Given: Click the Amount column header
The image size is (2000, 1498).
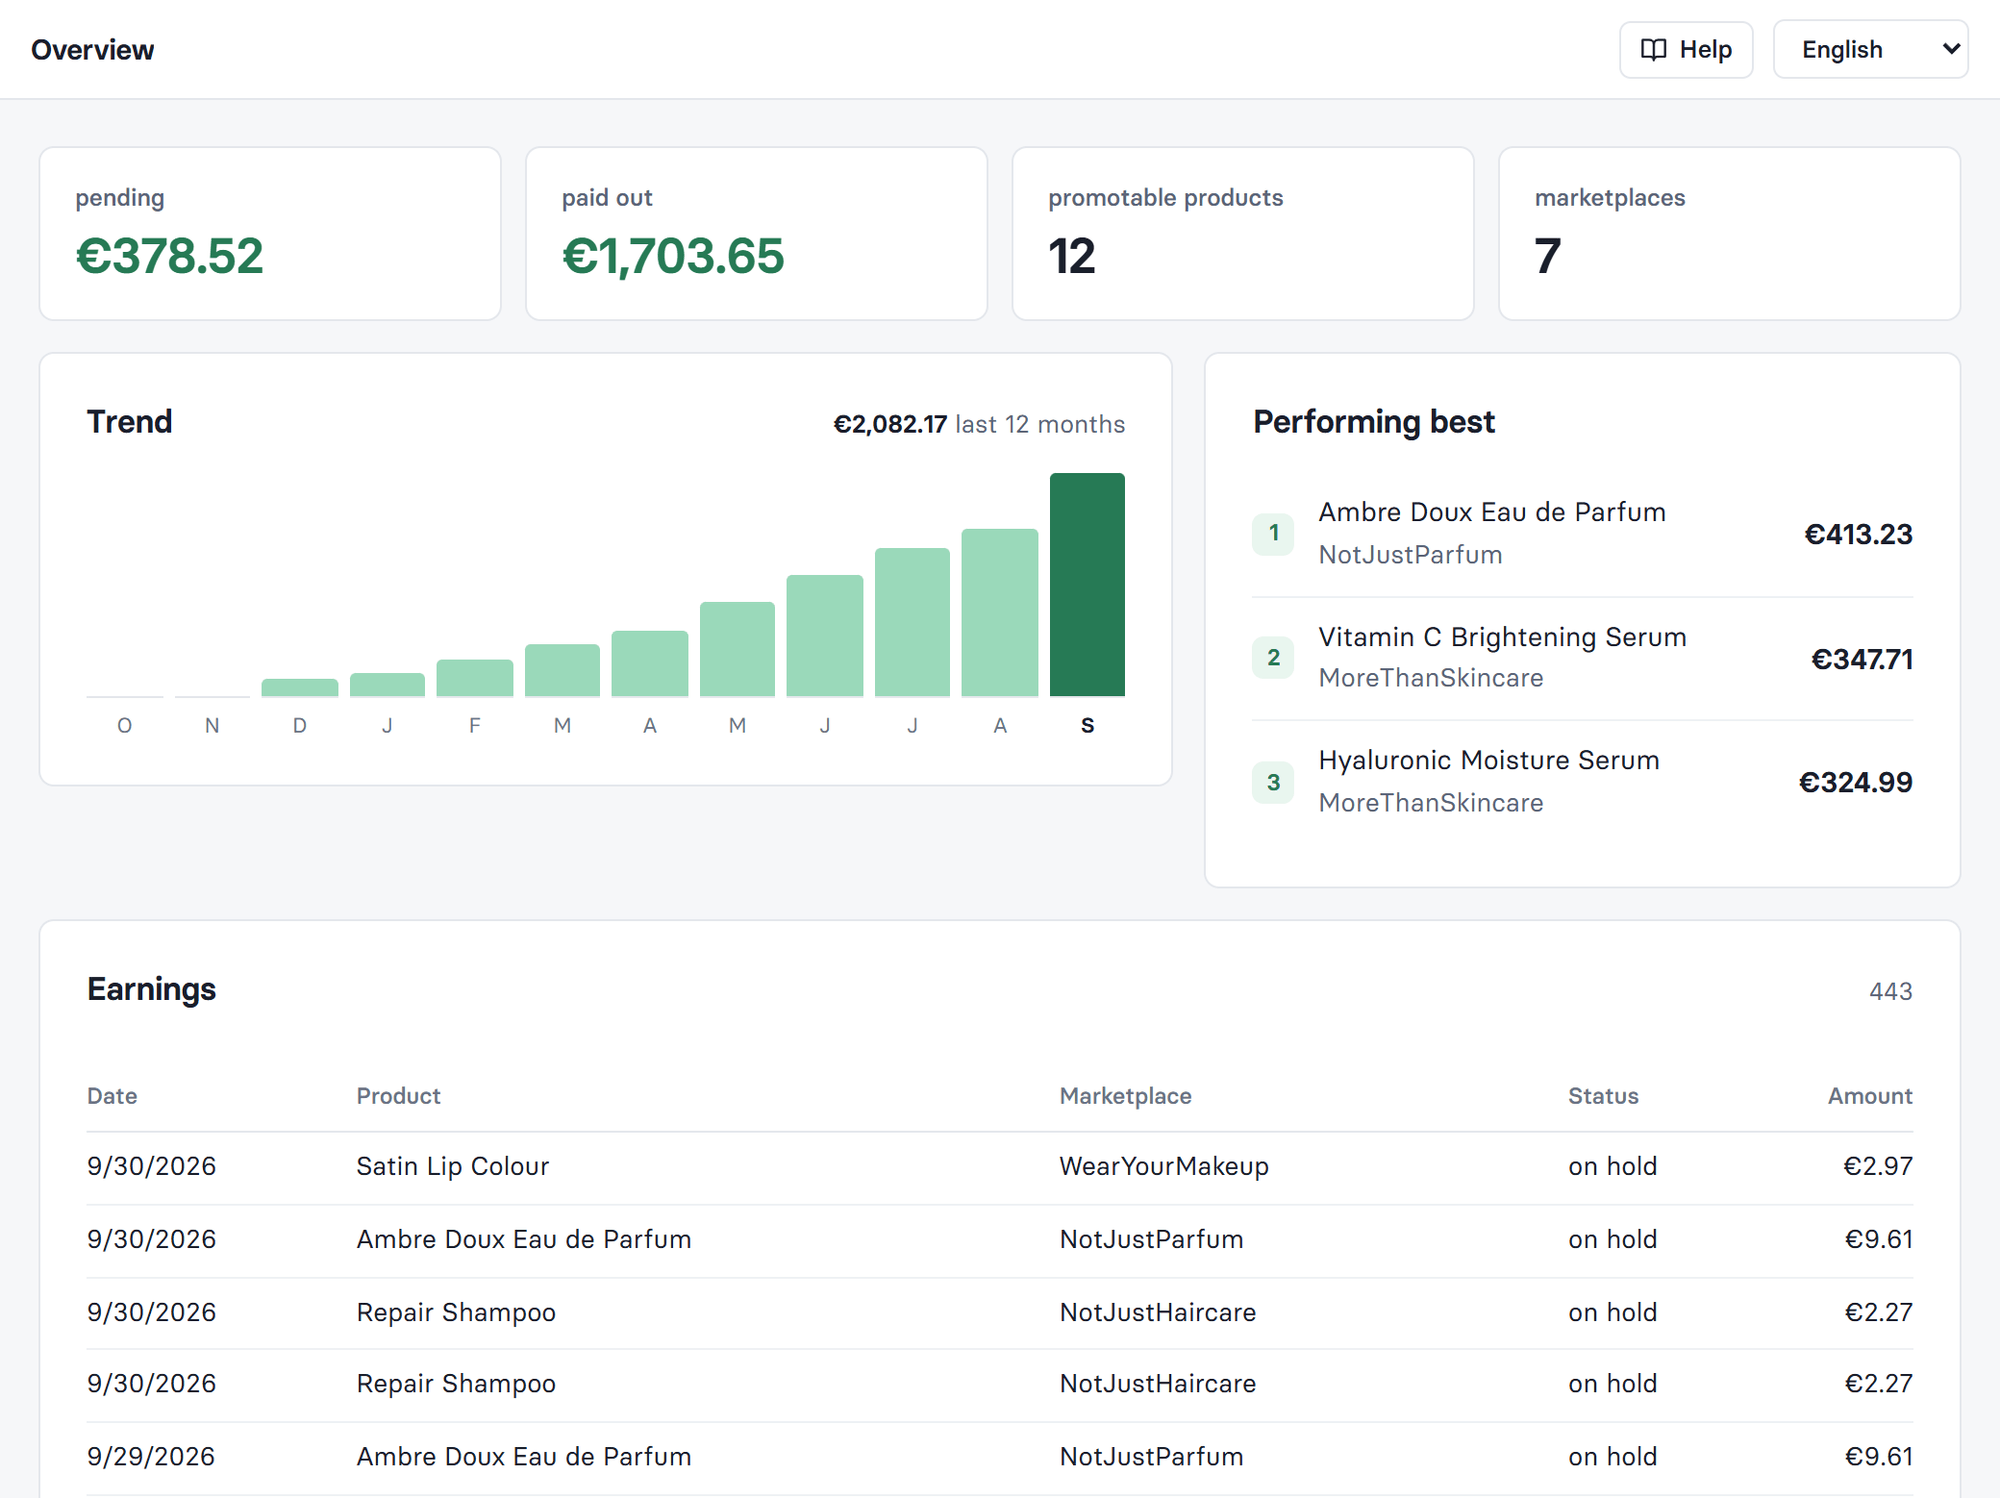Looking at the screenshot, I should (1870, 1096).
